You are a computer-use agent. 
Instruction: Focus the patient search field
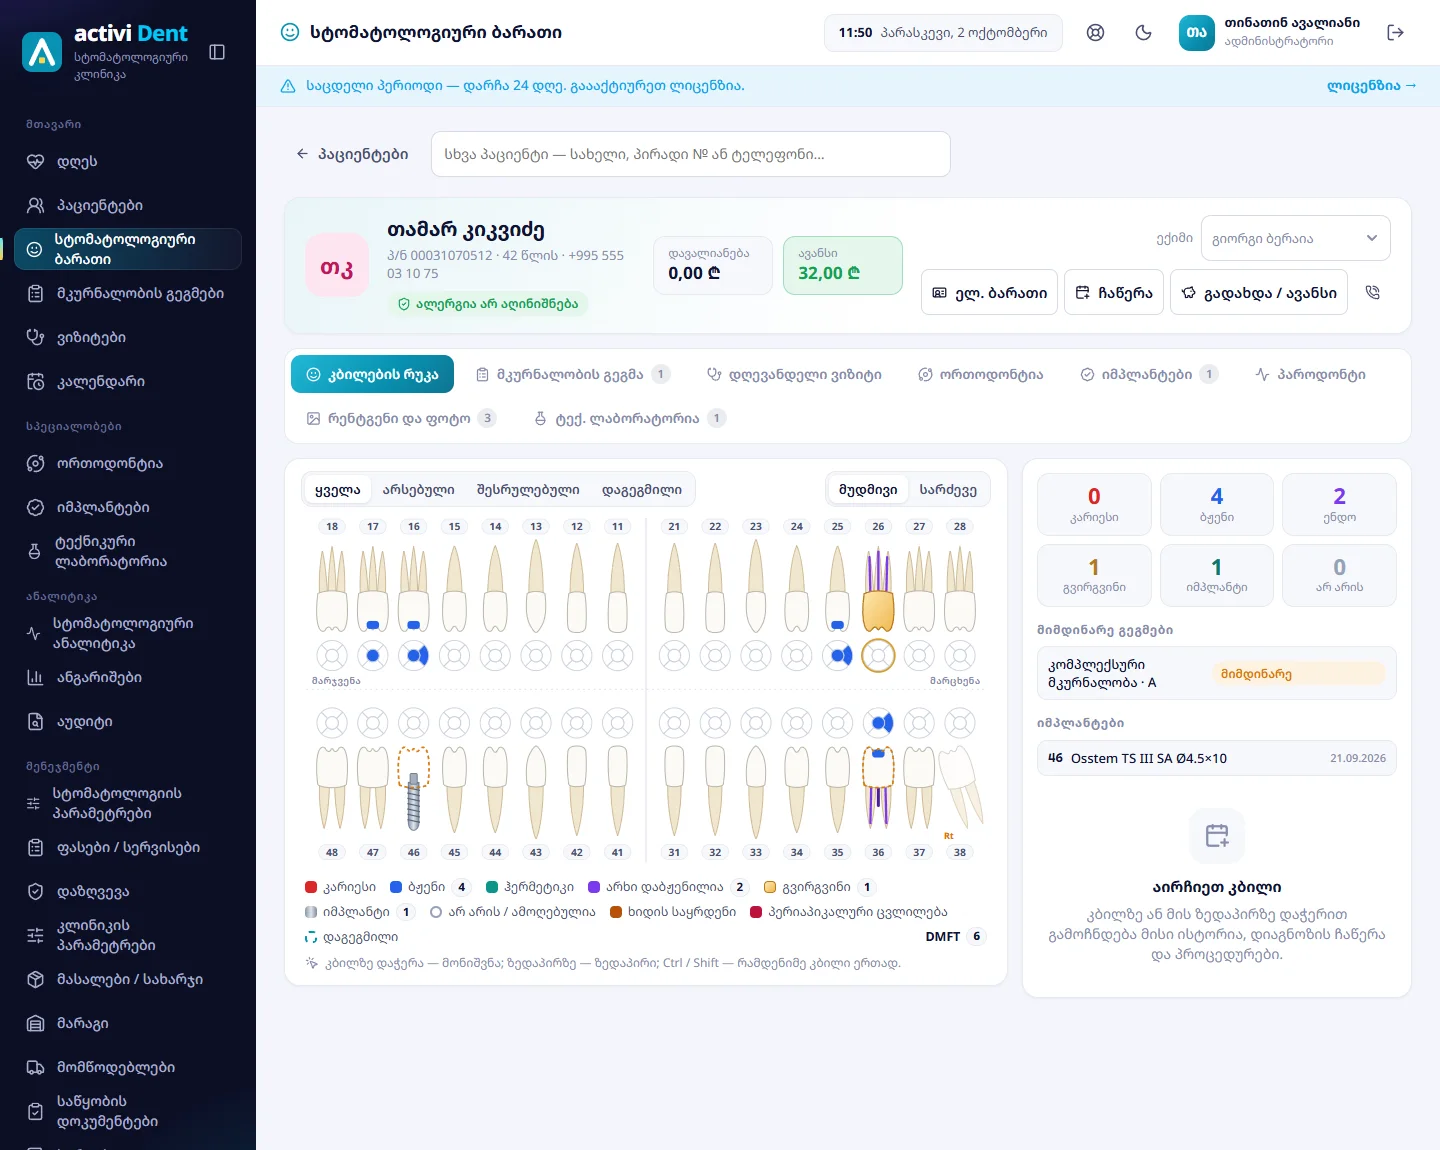pos(690,154)
